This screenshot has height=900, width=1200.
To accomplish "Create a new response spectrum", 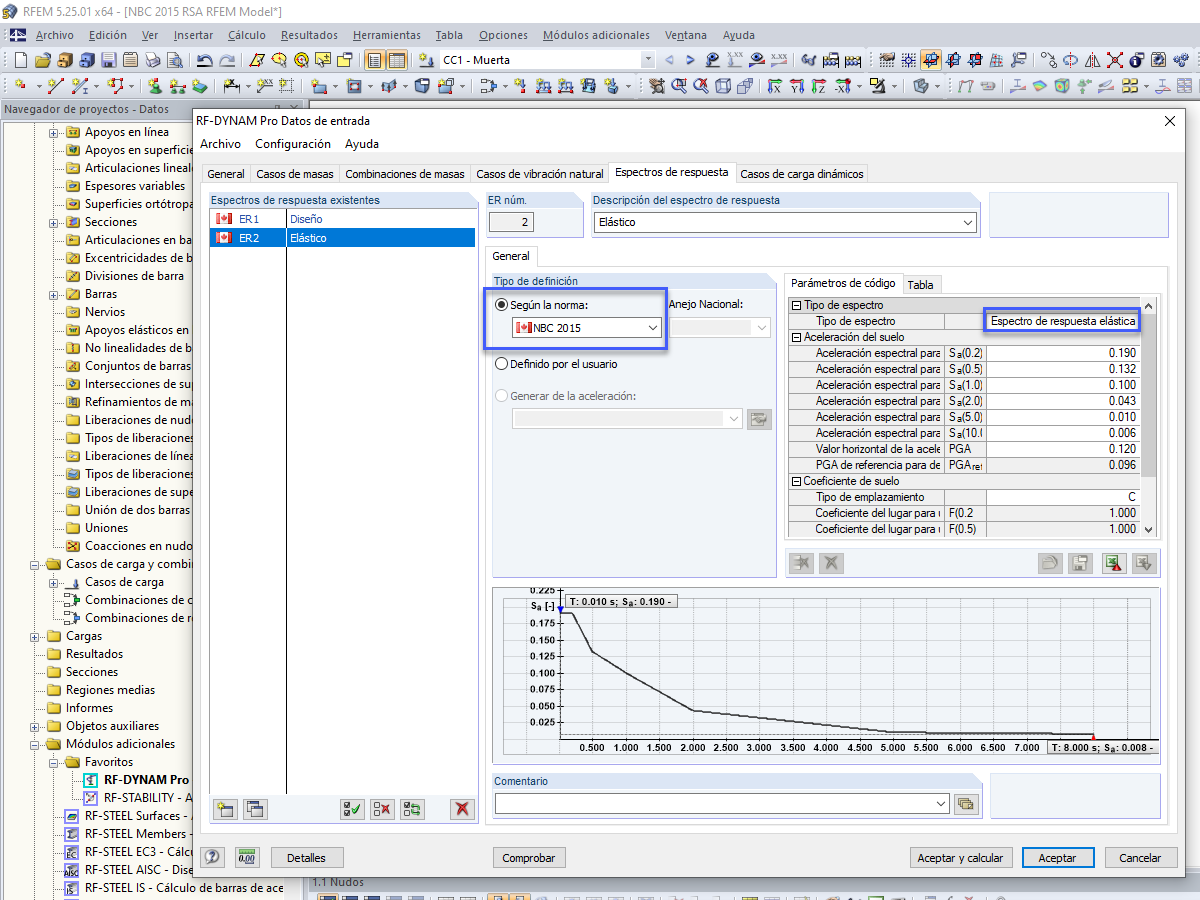I will point(226,809).
